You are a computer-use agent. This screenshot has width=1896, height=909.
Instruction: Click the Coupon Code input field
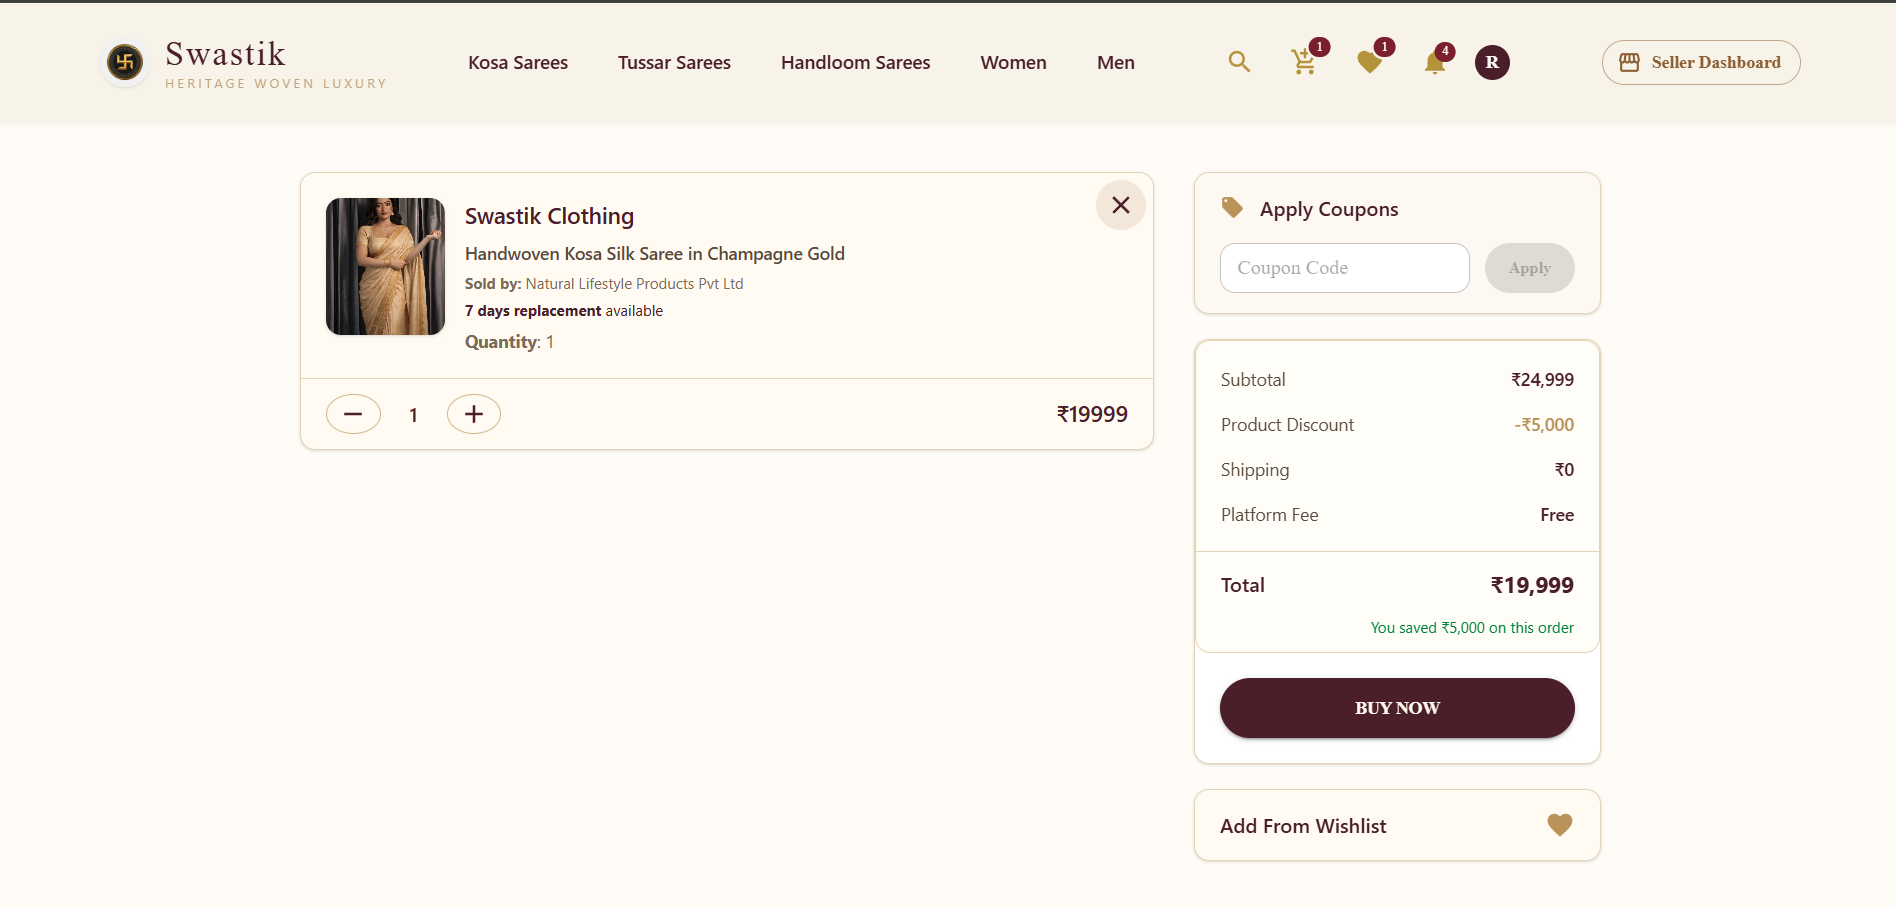(x=1344, y=267)
